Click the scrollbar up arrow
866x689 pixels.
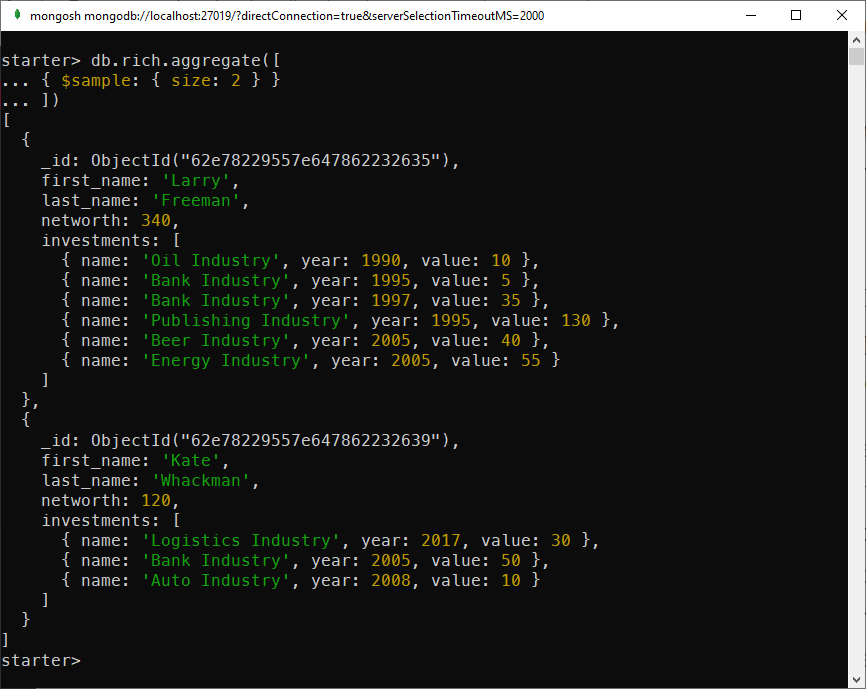point(856,40)
